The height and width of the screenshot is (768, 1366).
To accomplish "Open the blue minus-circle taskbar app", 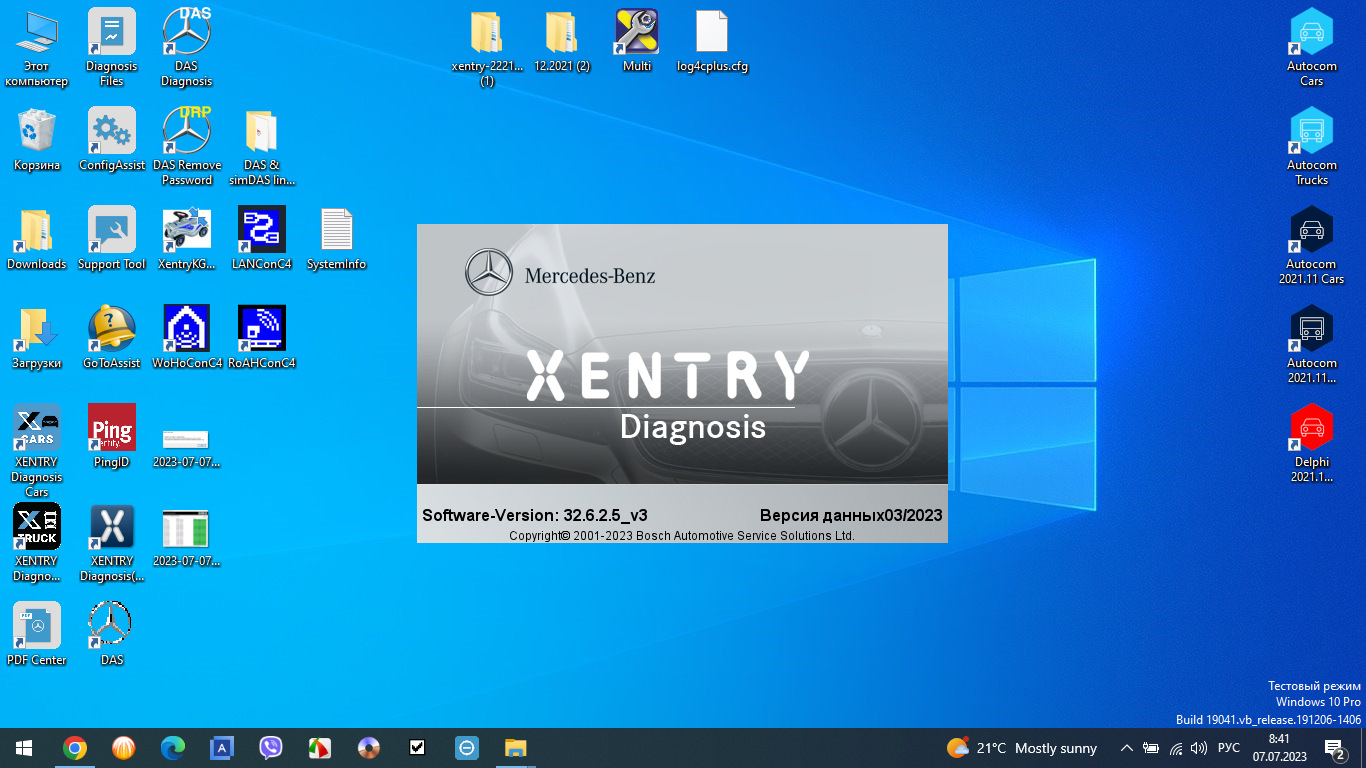I will [x=467, y=748].
